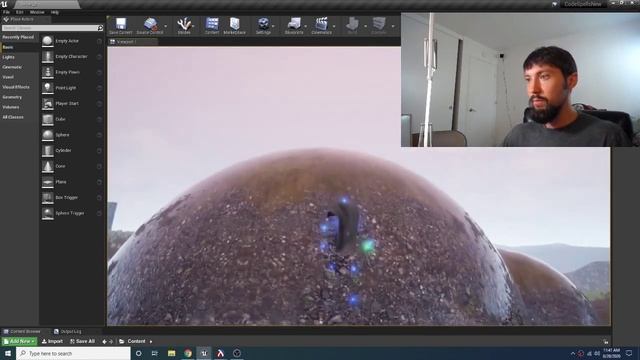Image resolution: width=640 pixels, height=360 pixels.
Task: Select the All Classes category
Action: [13, 117]
